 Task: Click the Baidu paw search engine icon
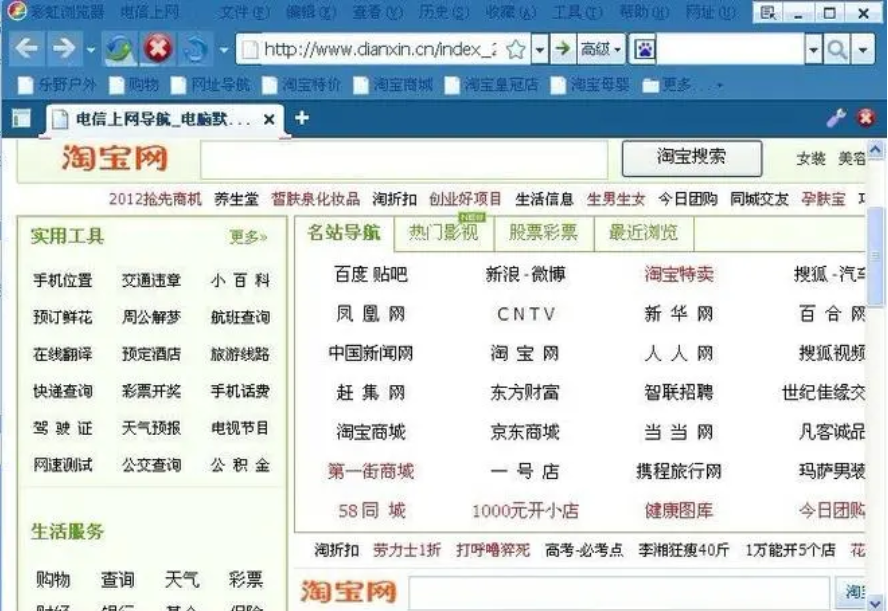point(643,50)
